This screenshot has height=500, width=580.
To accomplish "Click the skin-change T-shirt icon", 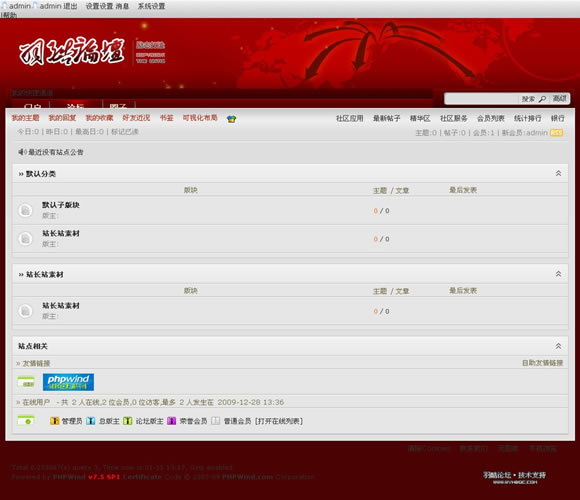I will tap(232, 119).
